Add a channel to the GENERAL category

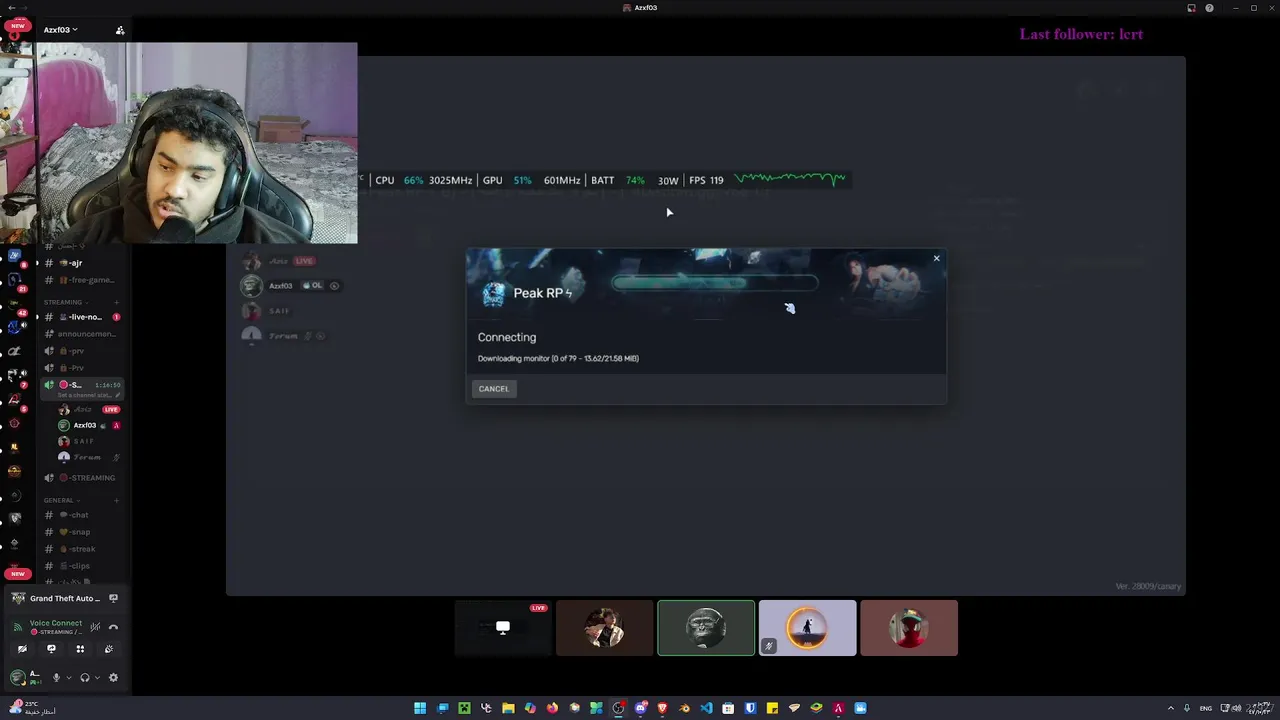(x=117, y=500)
